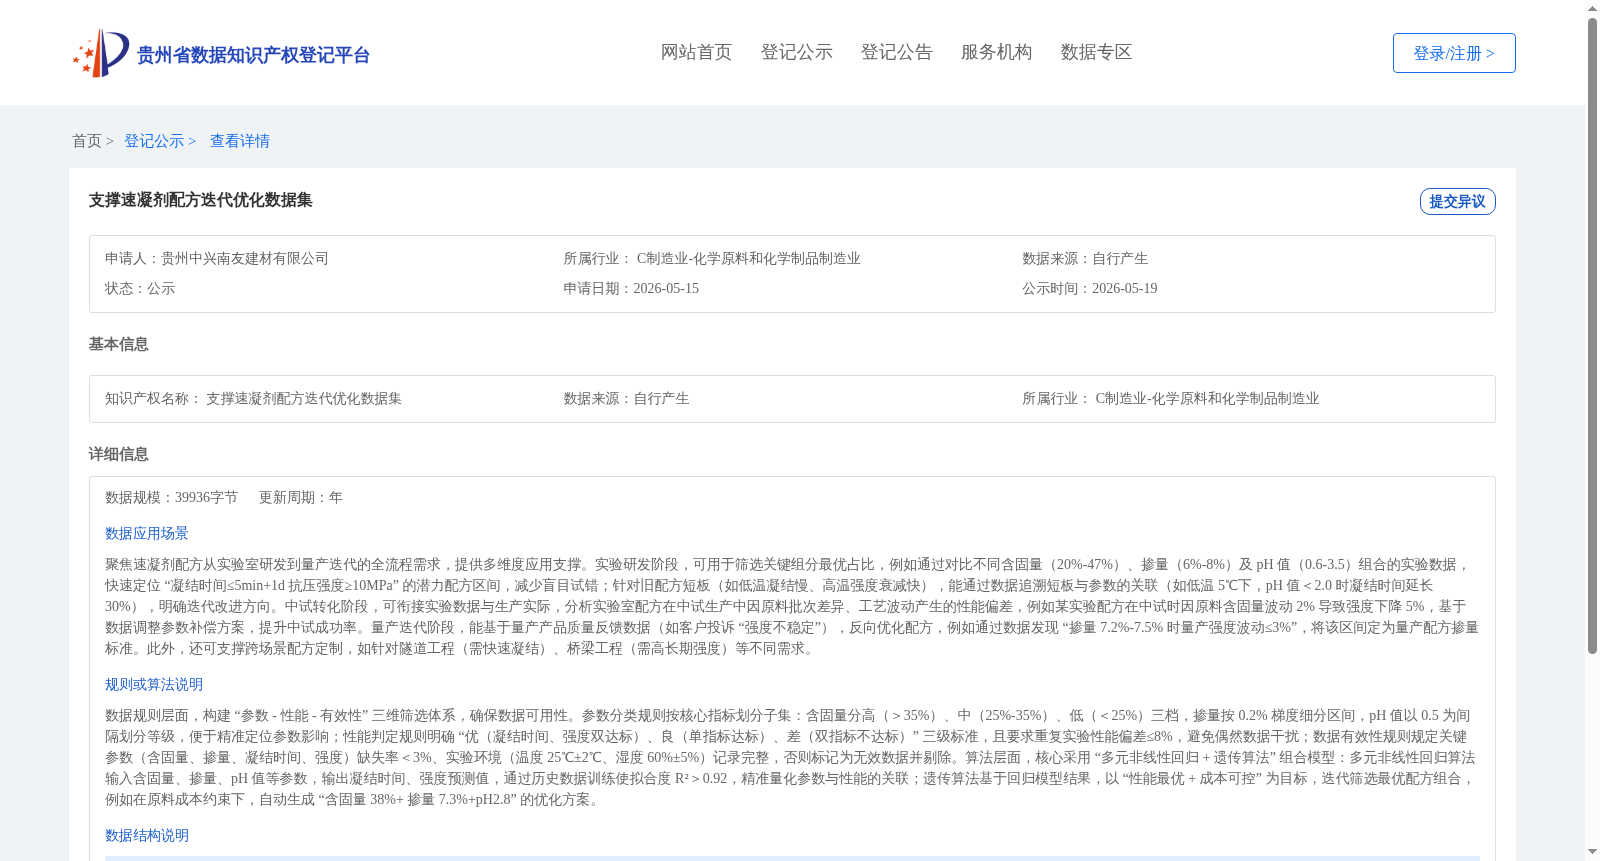Select the 支撑速凝剂配方迭代优化数据集 page heading
This screenshot has height=861, width=1600.
tap(201, 200)
